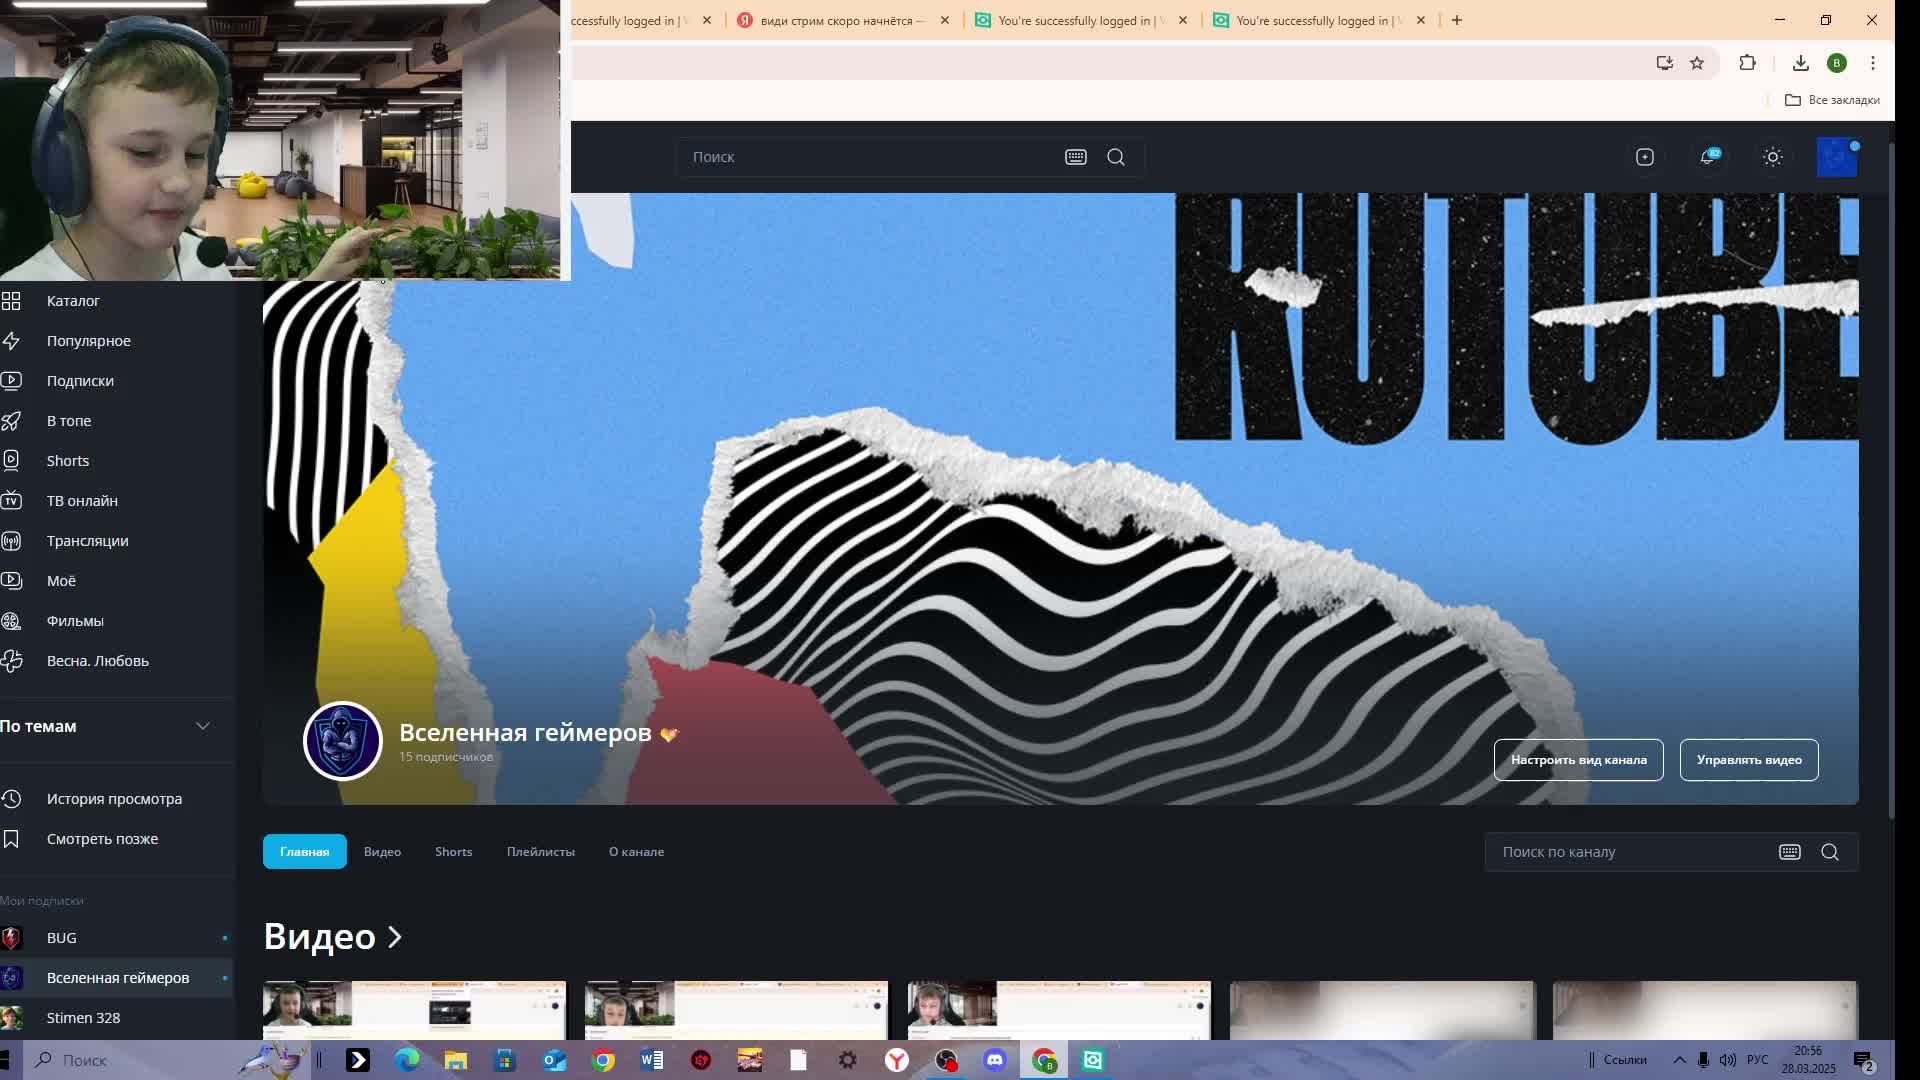Open Discord from the taskbar
Image resolution: width=1920 pixels, height=1080 pixels.
point(995,1060)
